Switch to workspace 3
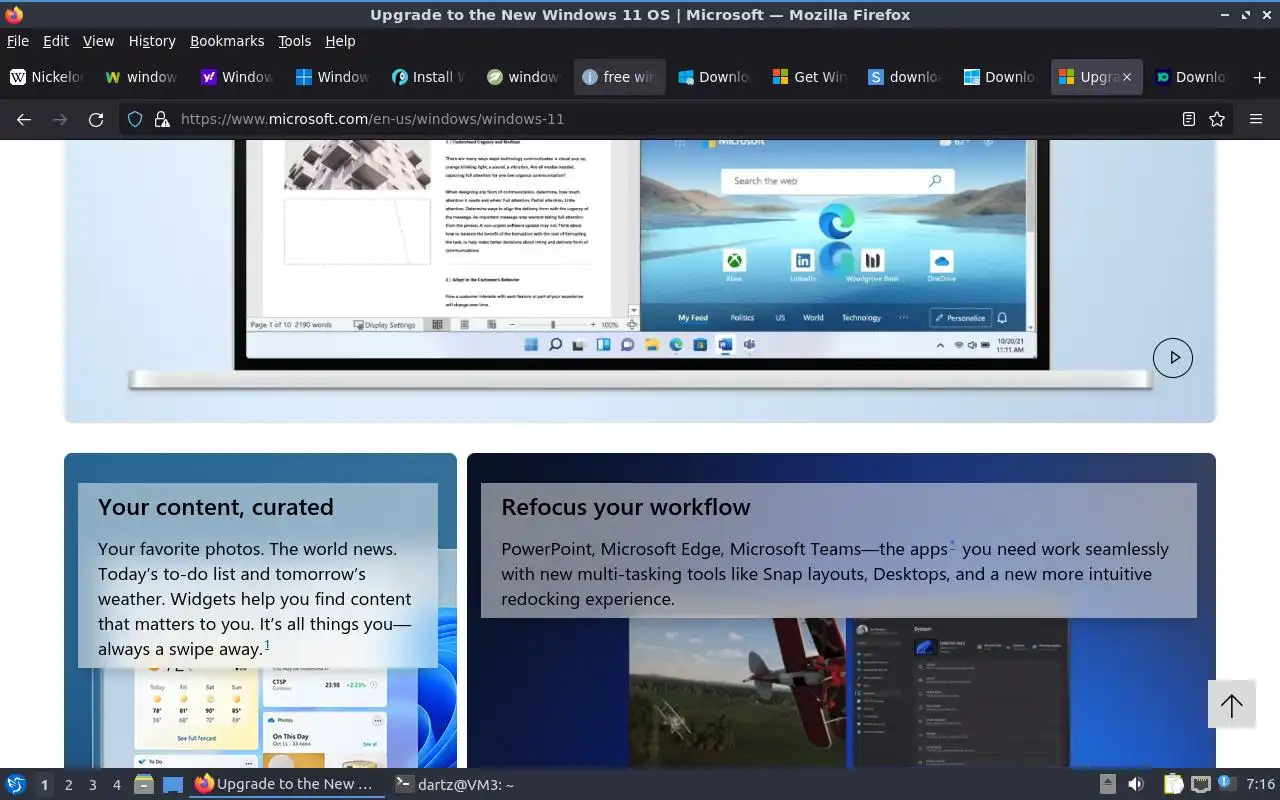This screenshot has height=800, width=1280. [x=93, y=785]
